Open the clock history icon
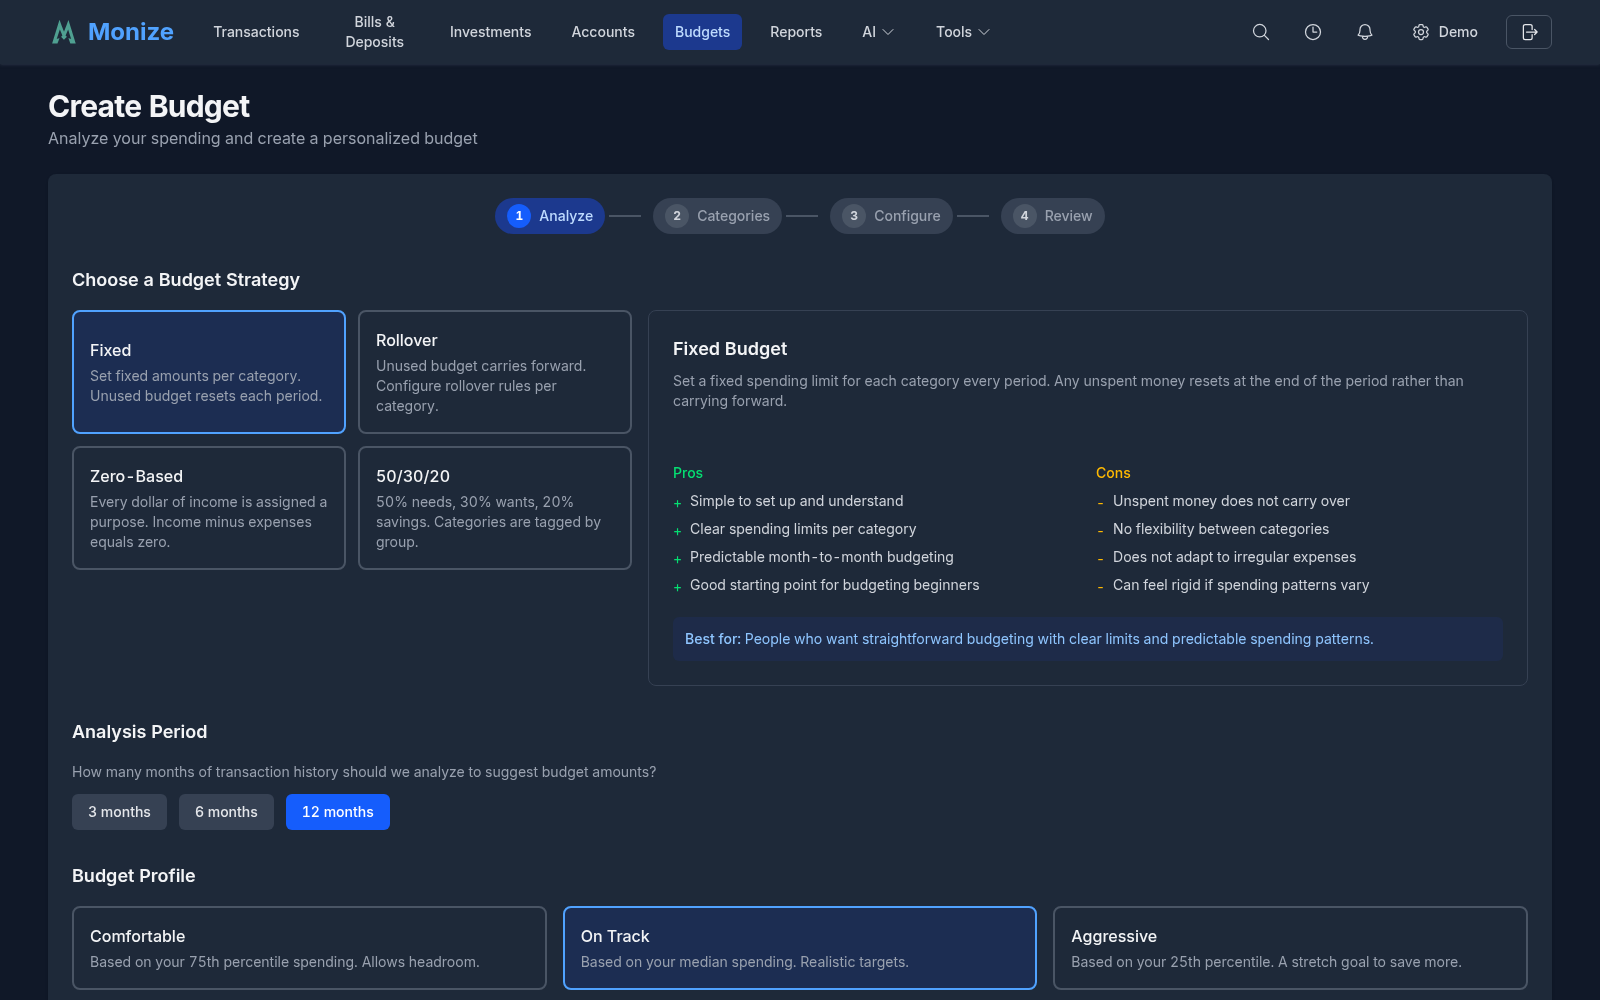Image resolution: width=1600 pixels, height=1000 pixels. [1313, 32]
